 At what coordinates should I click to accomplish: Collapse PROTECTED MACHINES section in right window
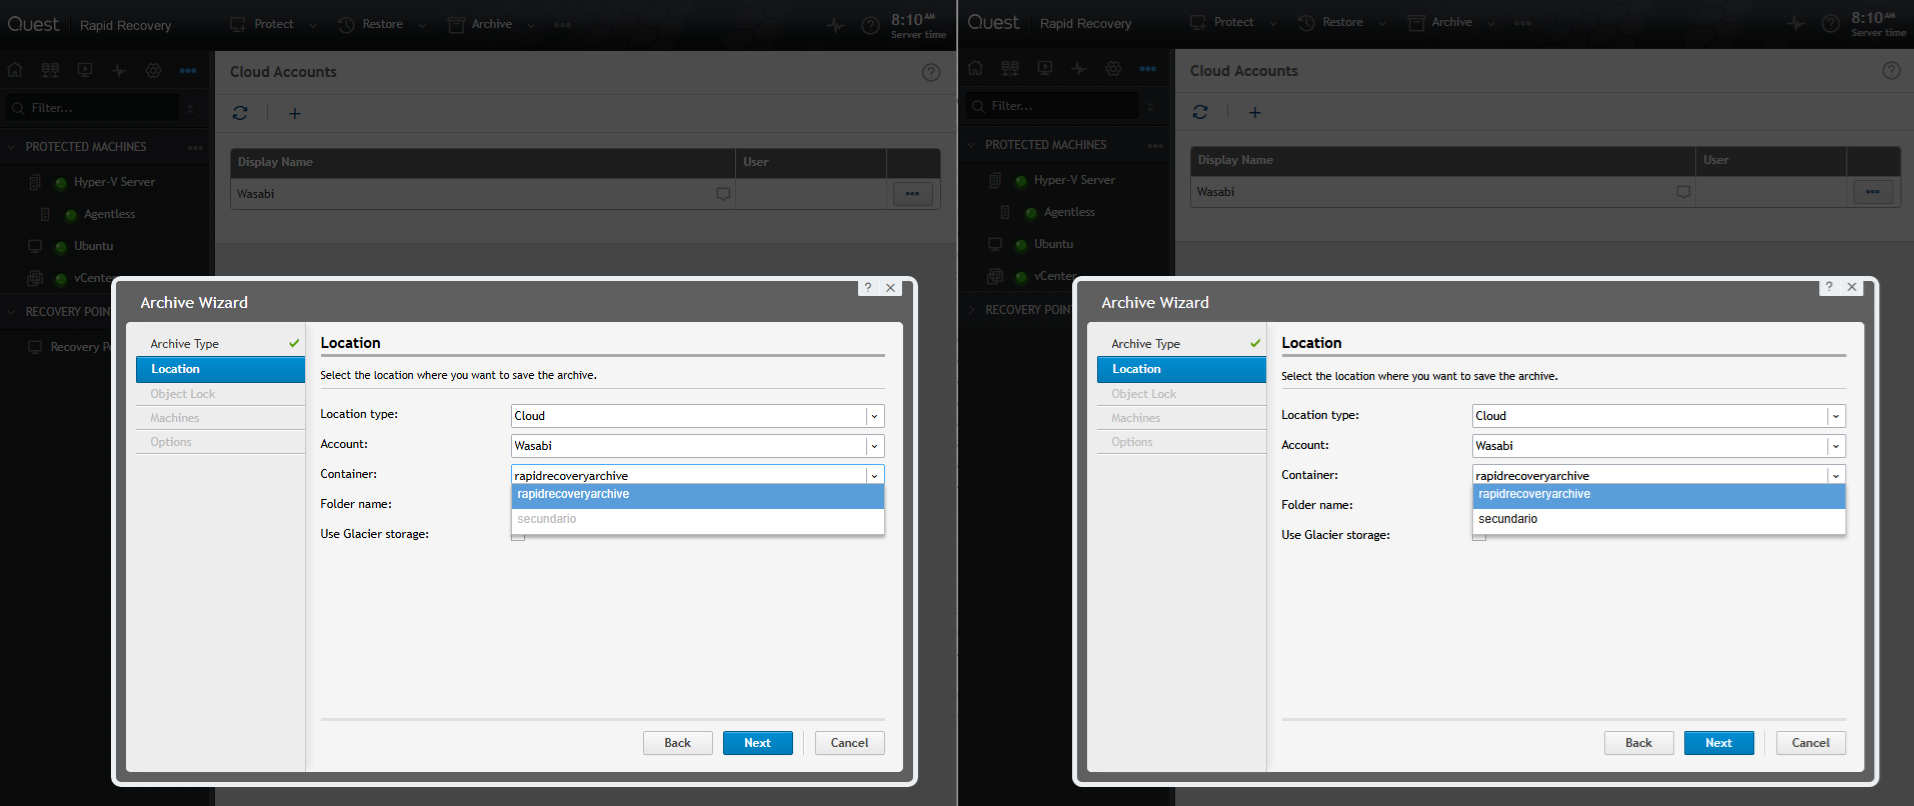(x=972, y=145)
